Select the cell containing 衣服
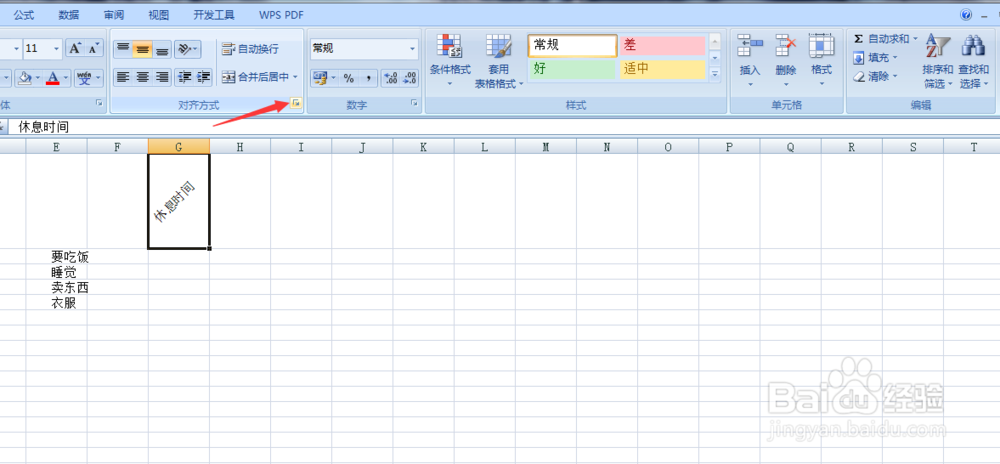Viewport: 1000px width, 464px height. point(57,303)
